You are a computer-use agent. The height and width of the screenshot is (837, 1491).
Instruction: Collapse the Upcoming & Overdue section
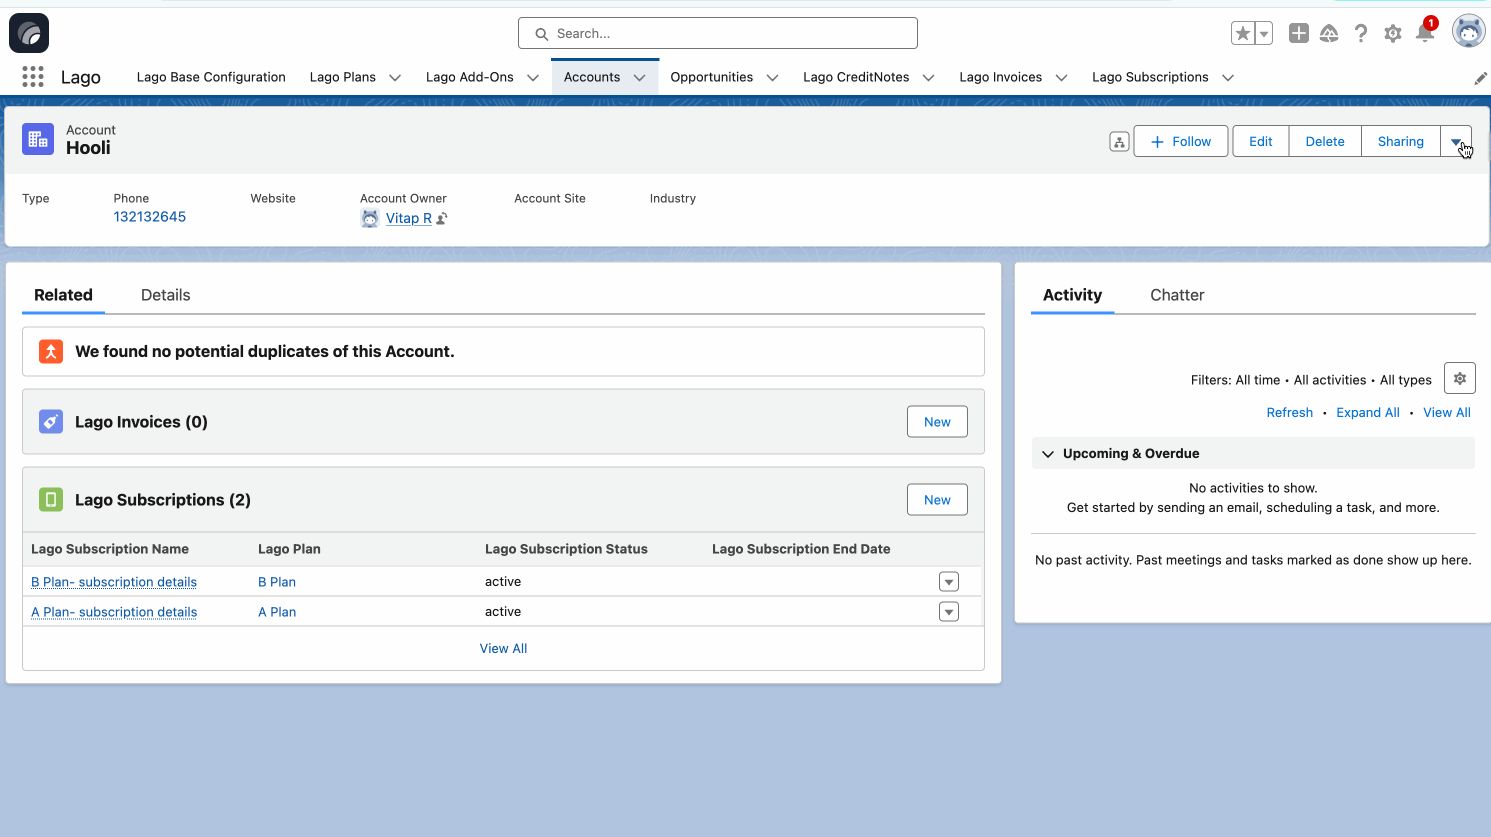1048,454
